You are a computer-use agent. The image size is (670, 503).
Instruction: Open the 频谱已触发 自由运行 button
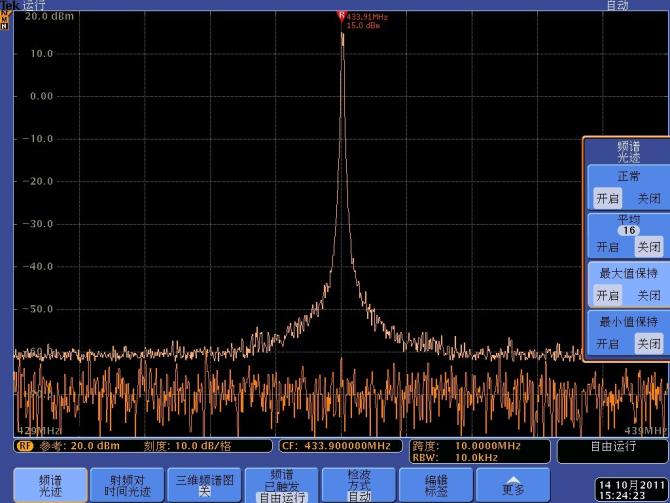pos(282,485)
